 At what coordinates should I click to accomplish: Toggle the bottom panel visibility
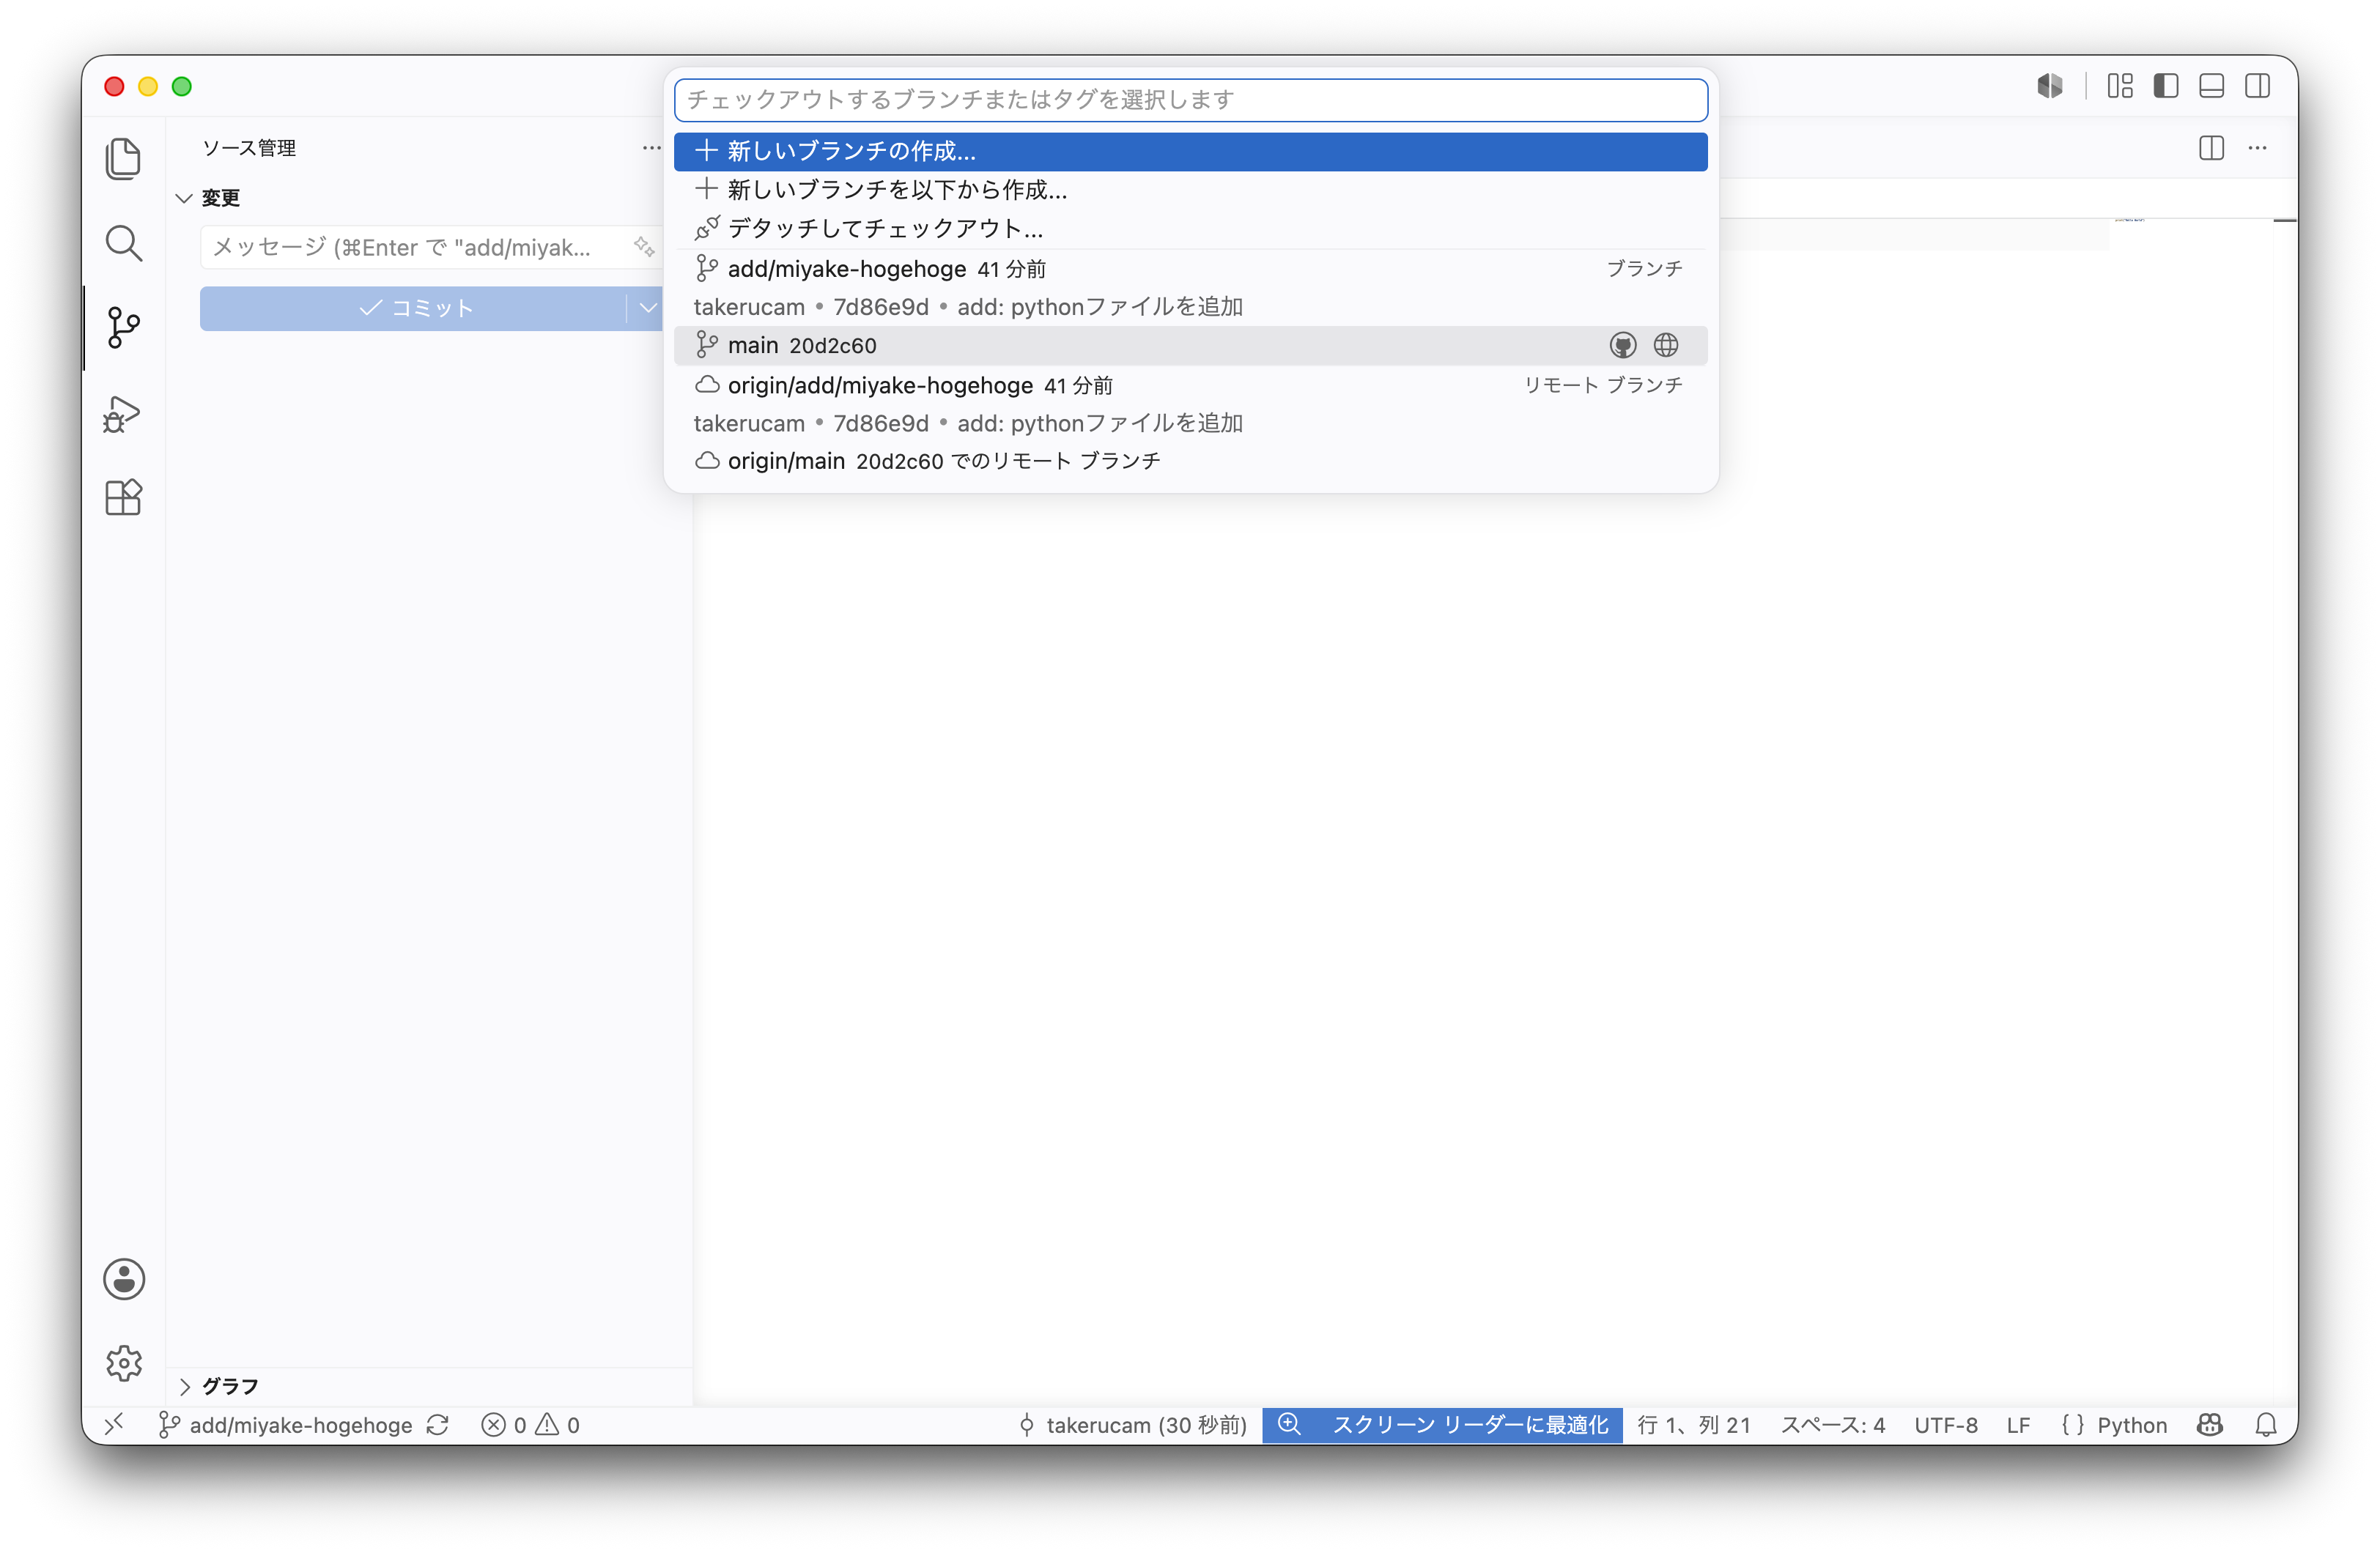pyautogui.click(x=2212, y=86)
